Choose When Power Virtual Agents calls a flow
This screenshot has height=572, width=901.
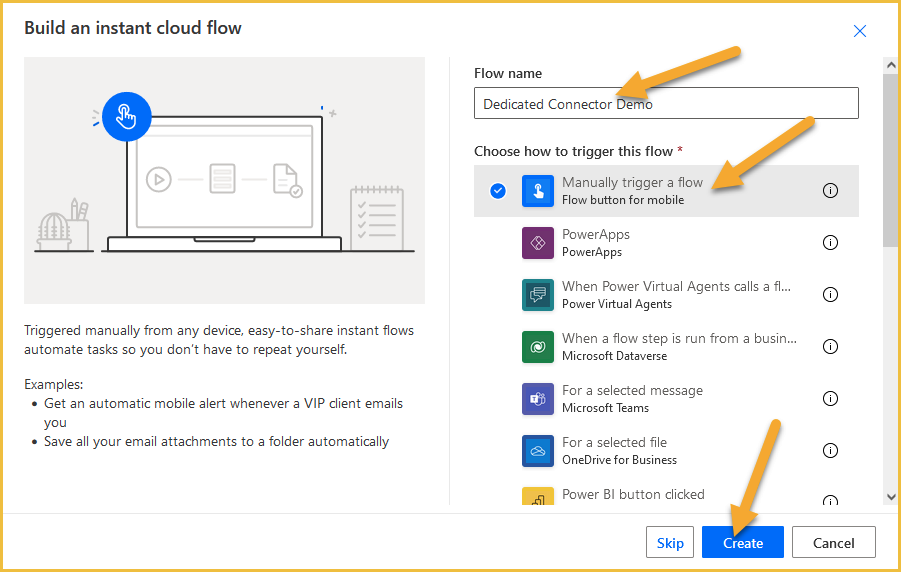click(676, 286)
